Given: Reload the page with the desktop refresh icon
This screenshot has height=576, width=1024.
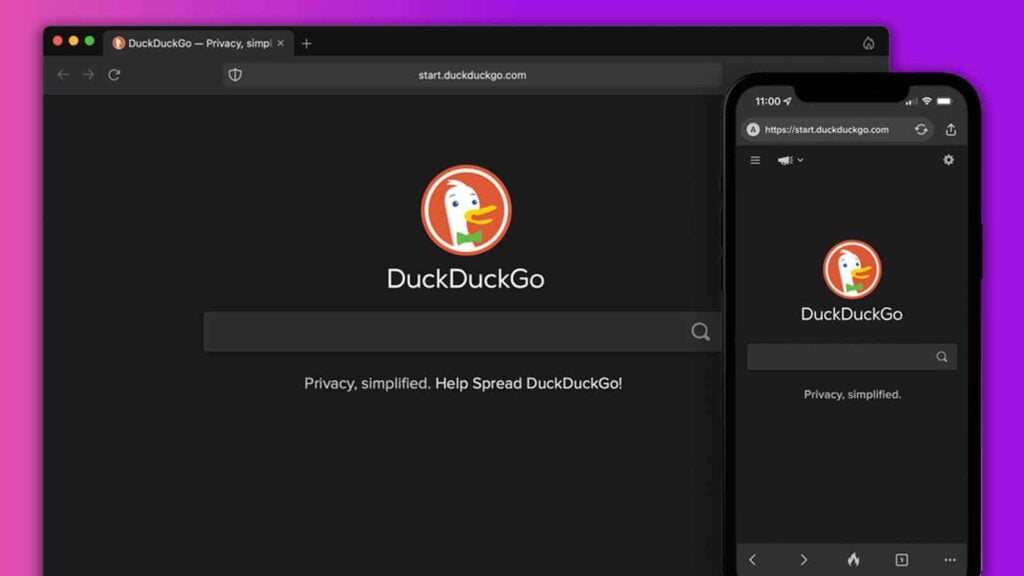Looking at the screenshot, I should (x=115, y=74).
